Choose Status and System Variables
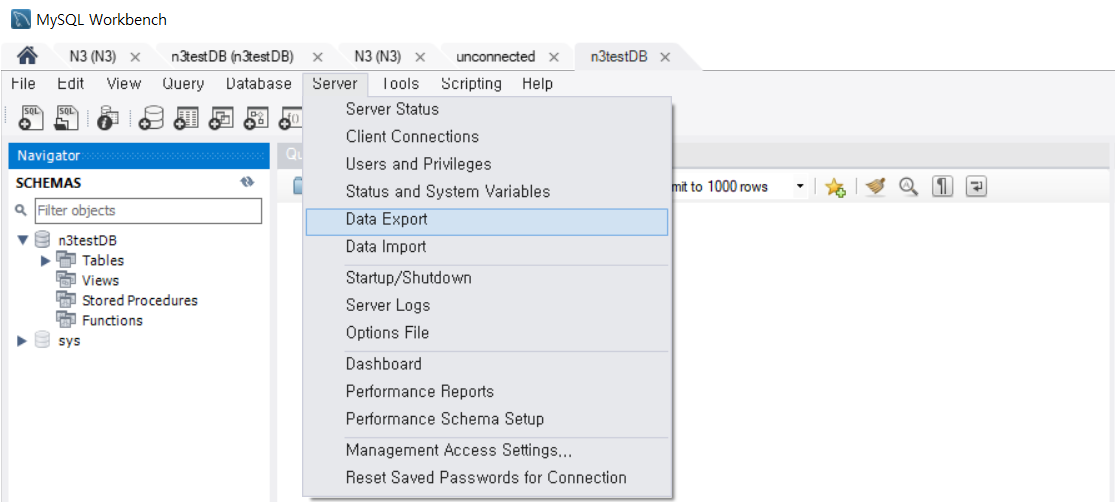 click(x=487, y=192)
